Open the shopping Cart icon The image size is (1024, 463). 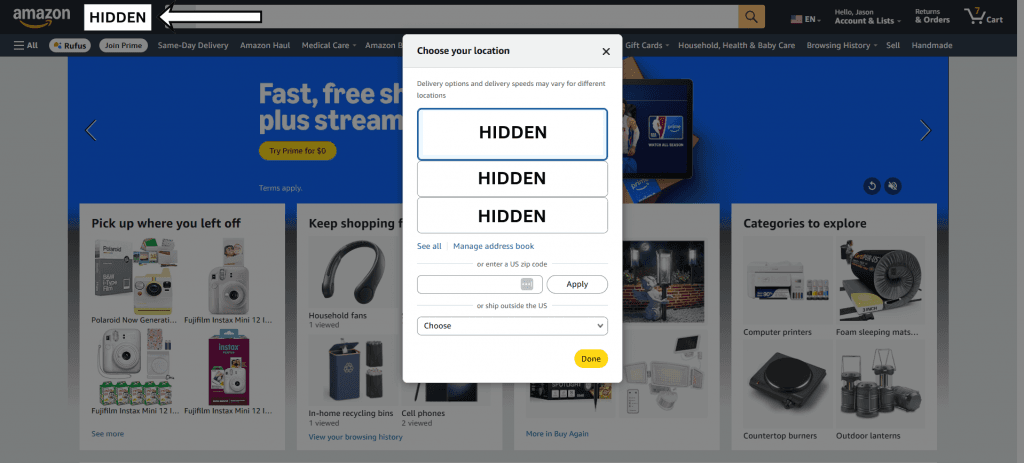984,16
